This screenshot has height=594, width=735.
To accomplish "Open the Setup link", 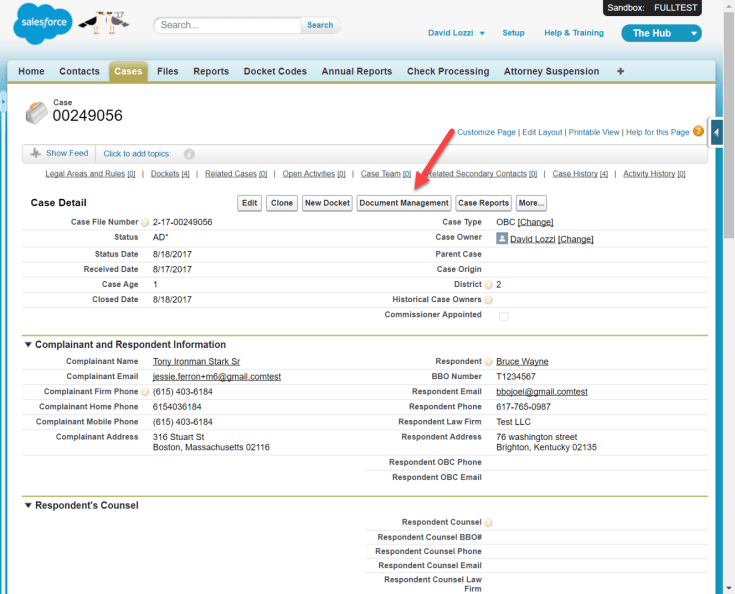I will (513, 33).
